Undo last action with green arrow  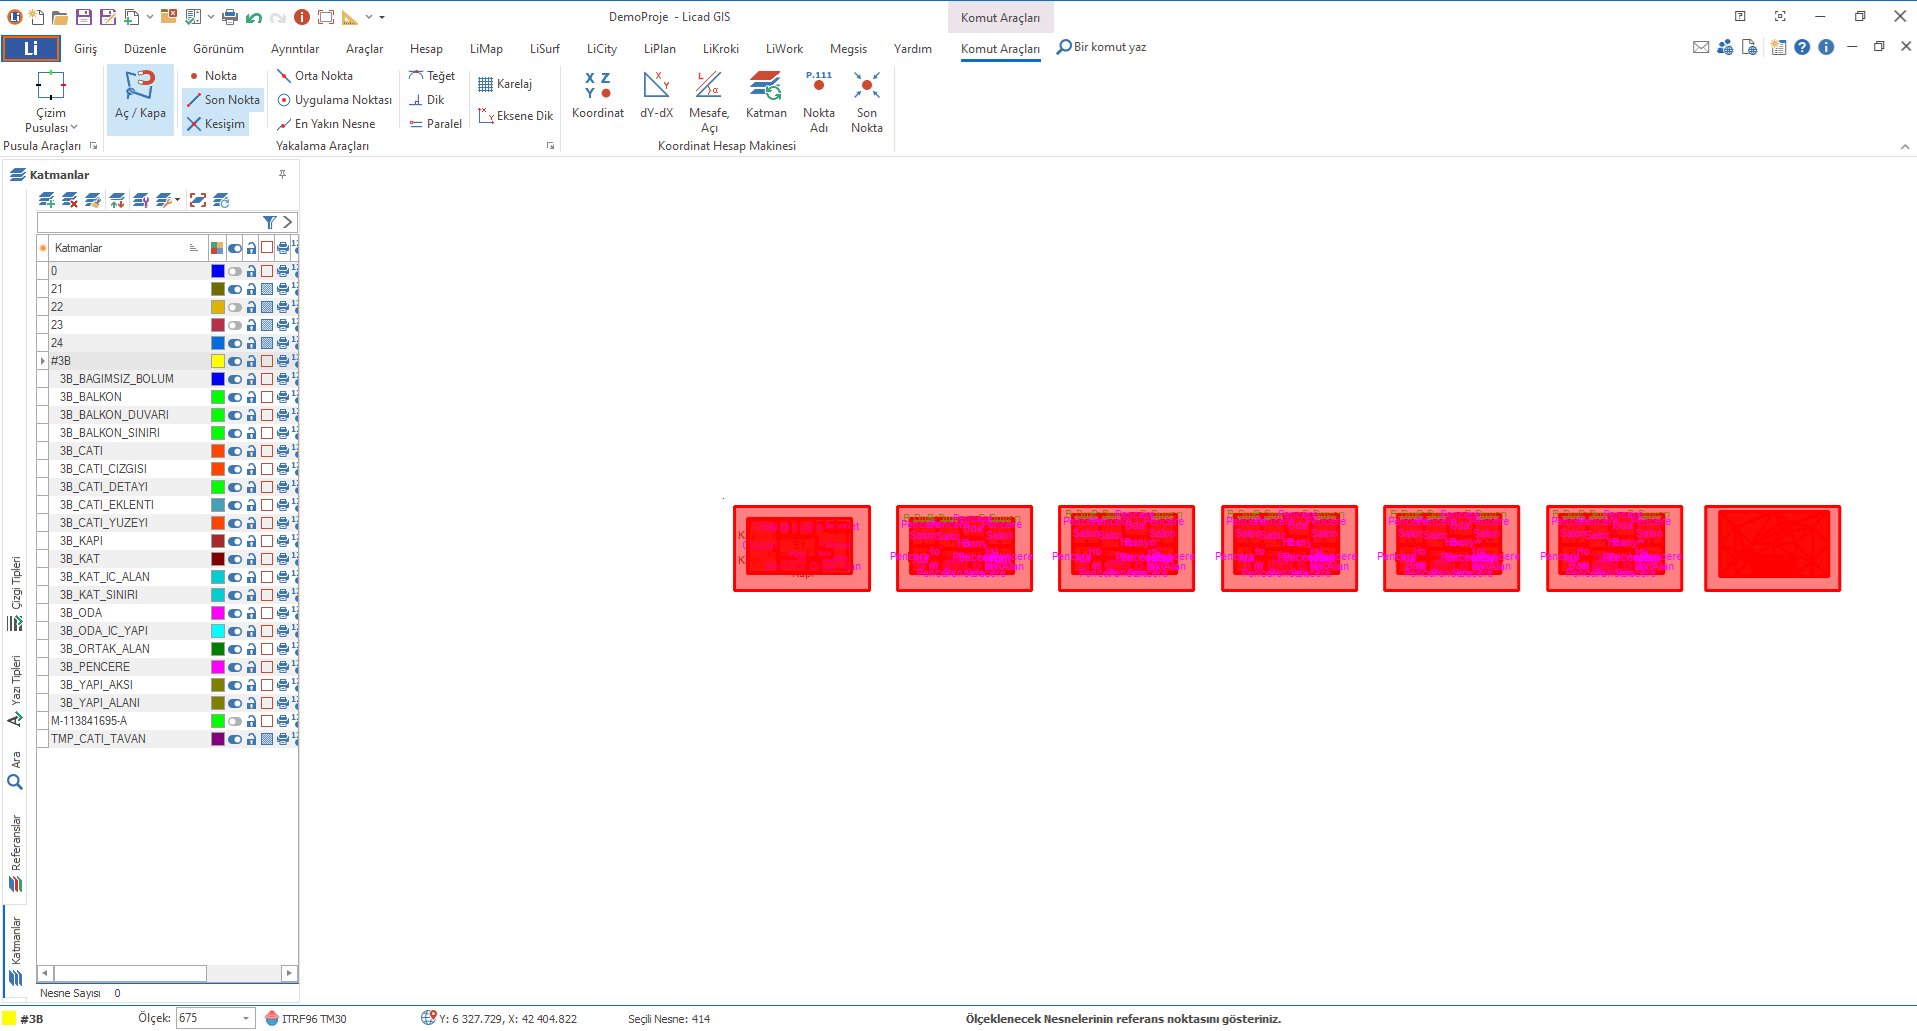pos(254,17)
